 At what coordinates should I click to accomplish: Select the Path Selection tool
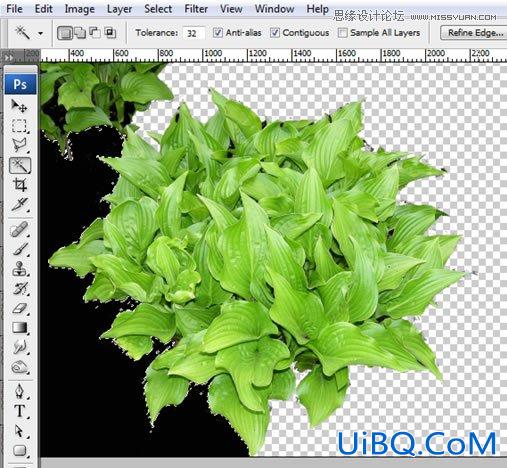pos(19,431)
